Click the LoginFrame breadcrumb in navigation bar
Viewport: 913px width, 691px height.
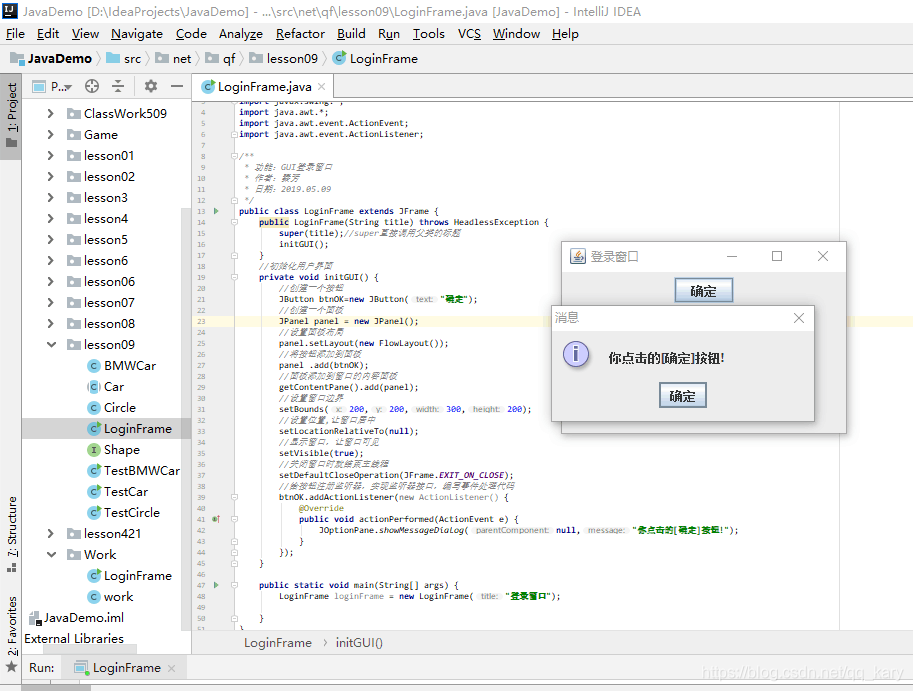click(x=375, y=59)
